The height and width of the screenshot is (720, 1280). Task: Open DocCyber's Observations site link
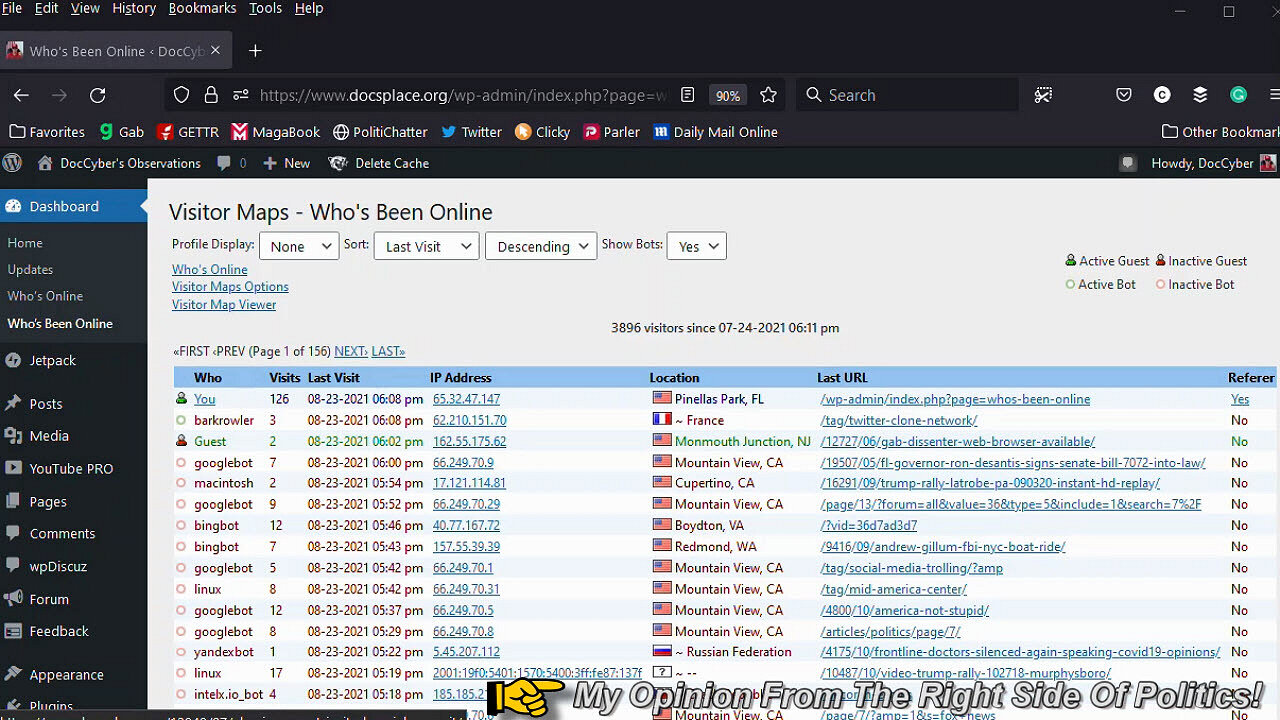tap(119, 163)
